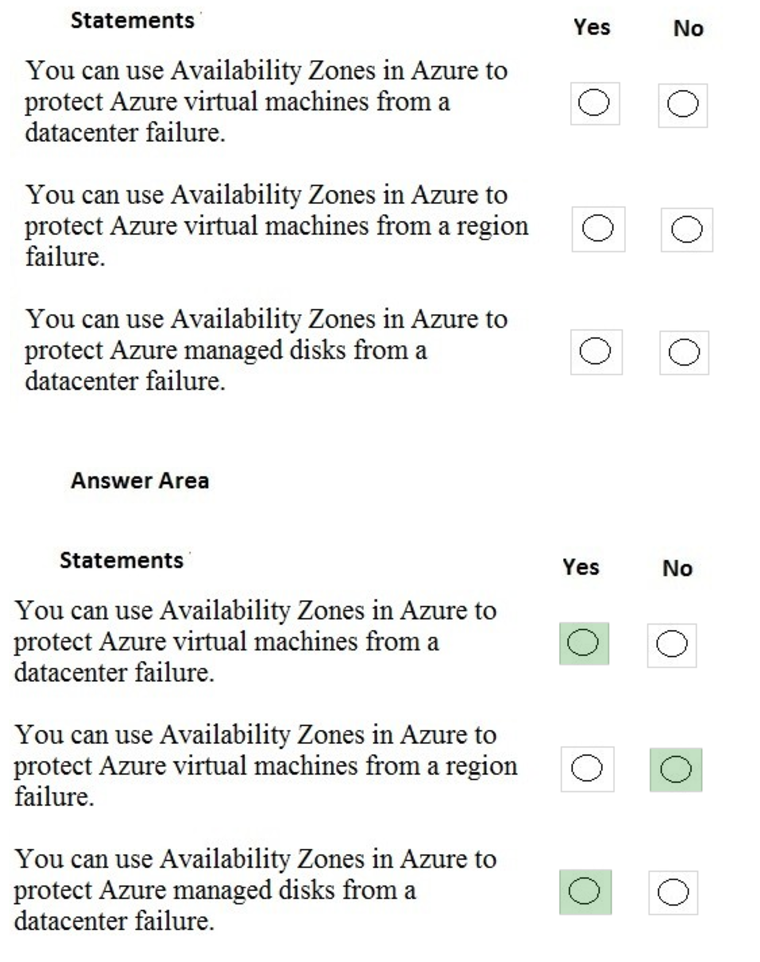Select Yes for virtual machines datacenter failure statement
This screenshot has height=962, width=760.
[x=594, y=102]
